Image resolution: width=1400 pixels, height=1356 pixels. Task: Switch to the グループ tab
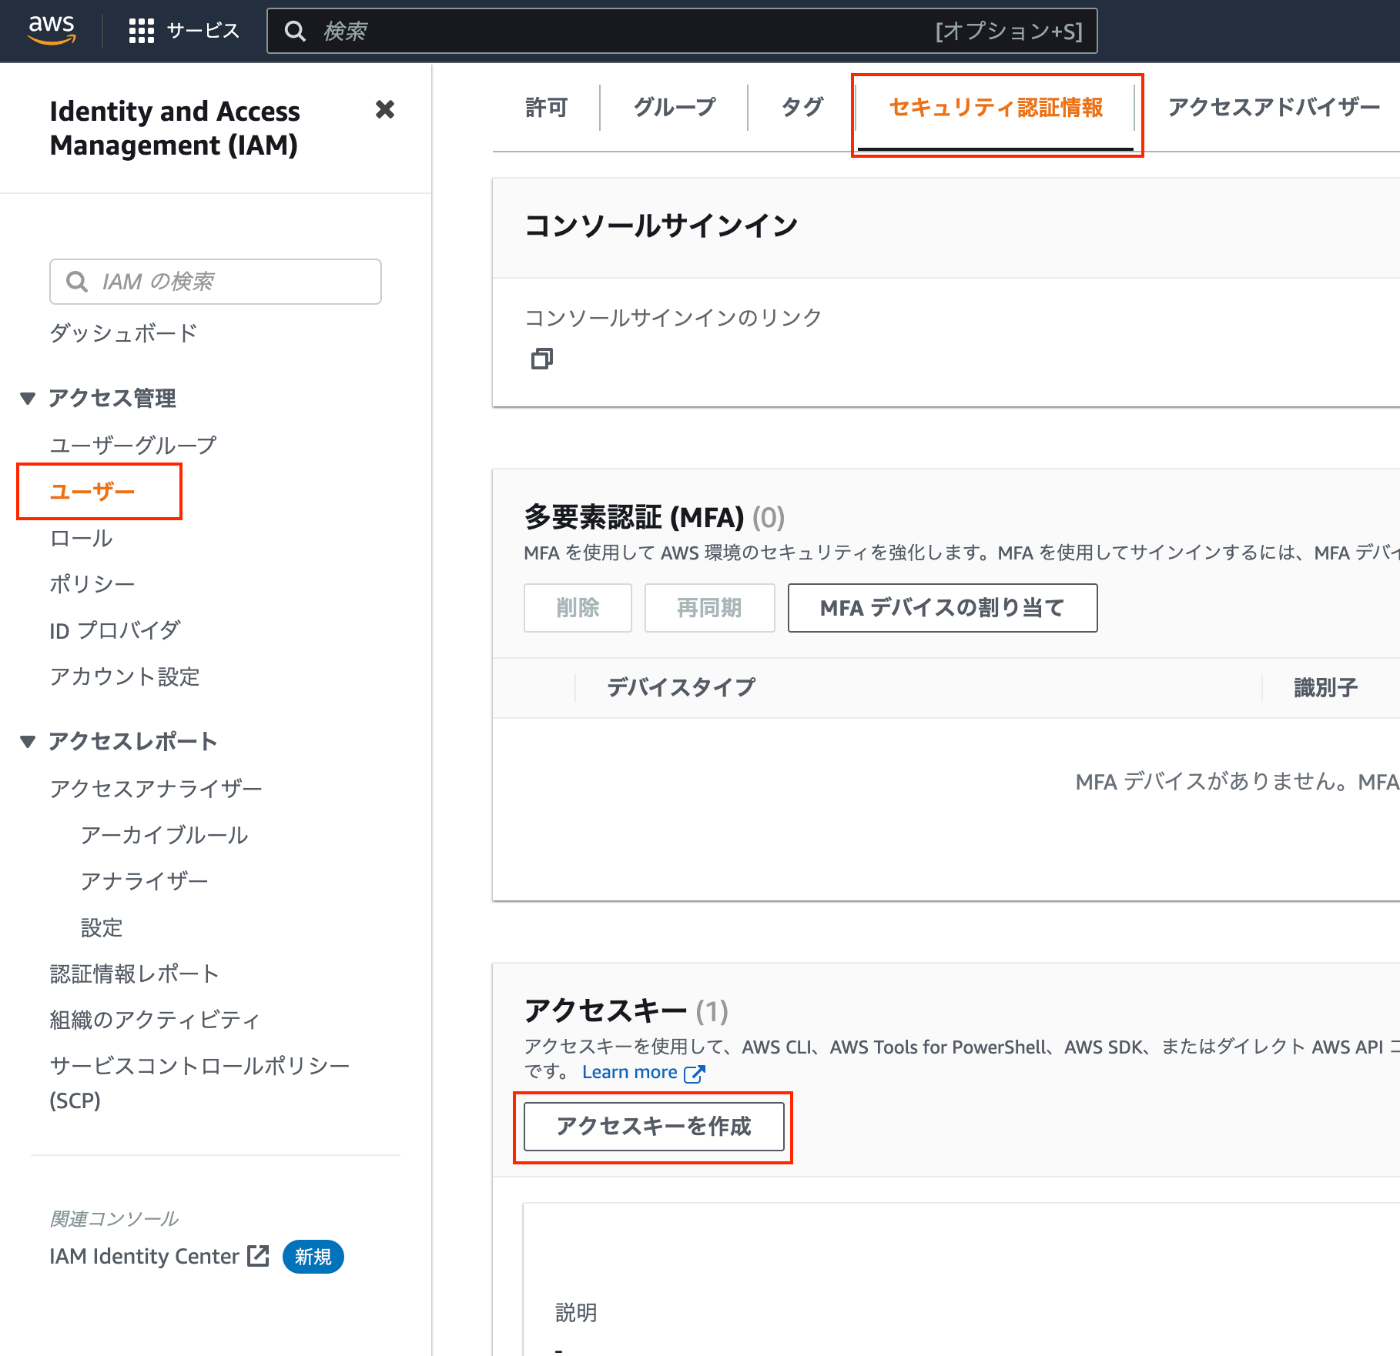[675, 107]
